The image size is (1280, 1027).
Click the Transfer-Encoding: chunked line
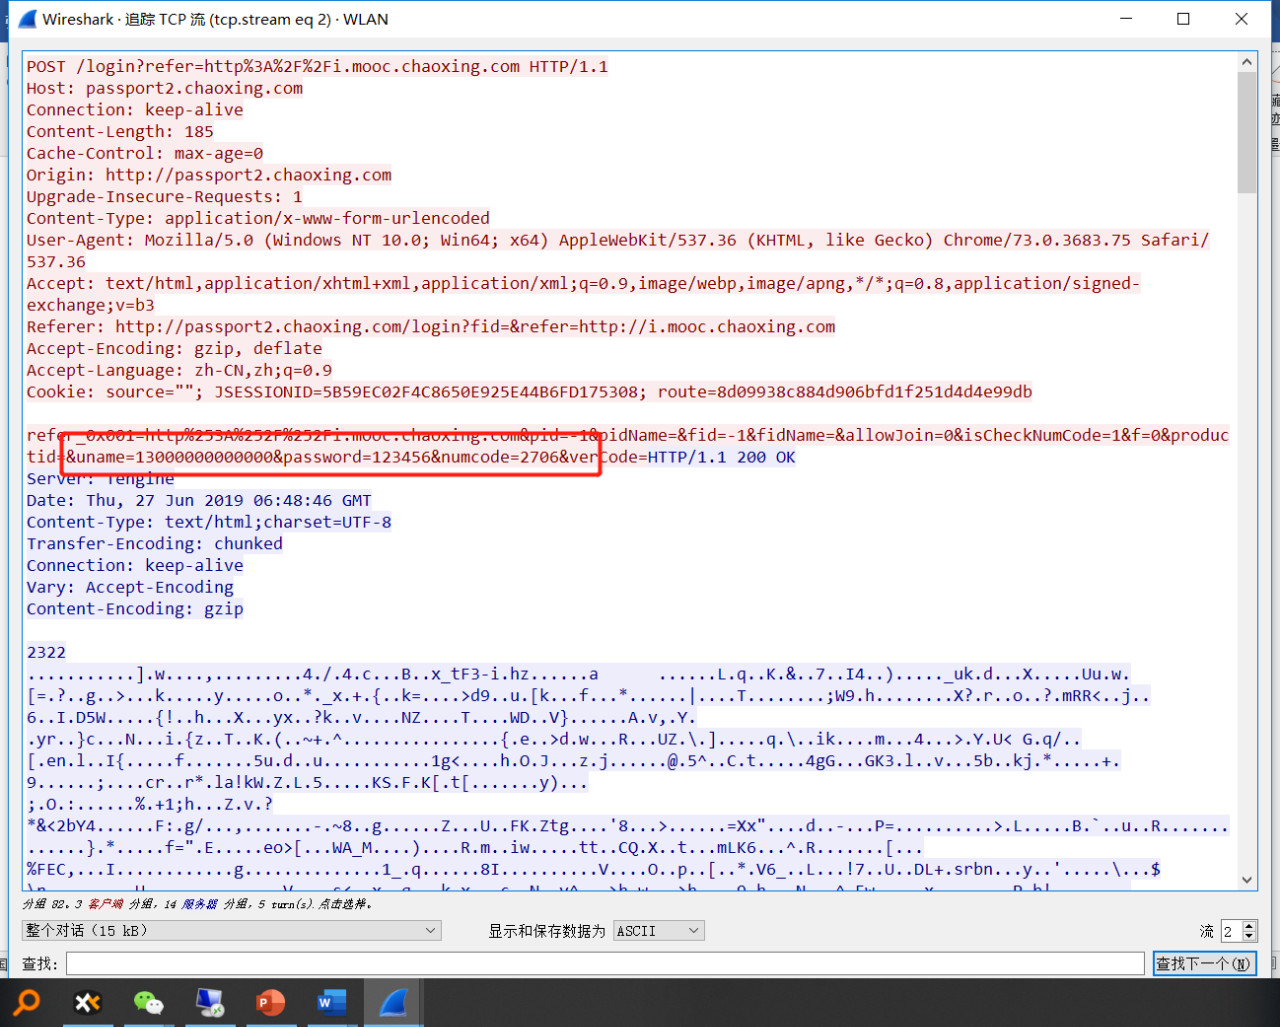coord(155,544)
